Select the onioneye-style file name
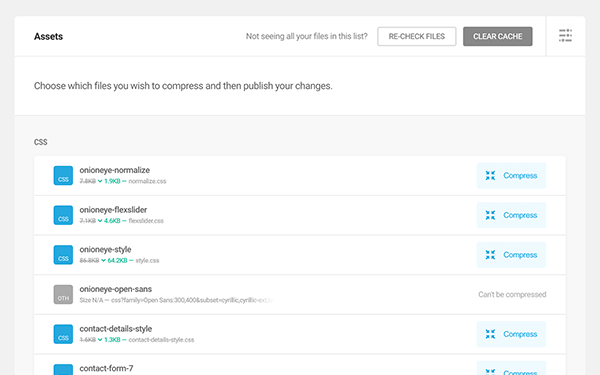This screenshot has height=375, width=600. click(x=105, y=249)
